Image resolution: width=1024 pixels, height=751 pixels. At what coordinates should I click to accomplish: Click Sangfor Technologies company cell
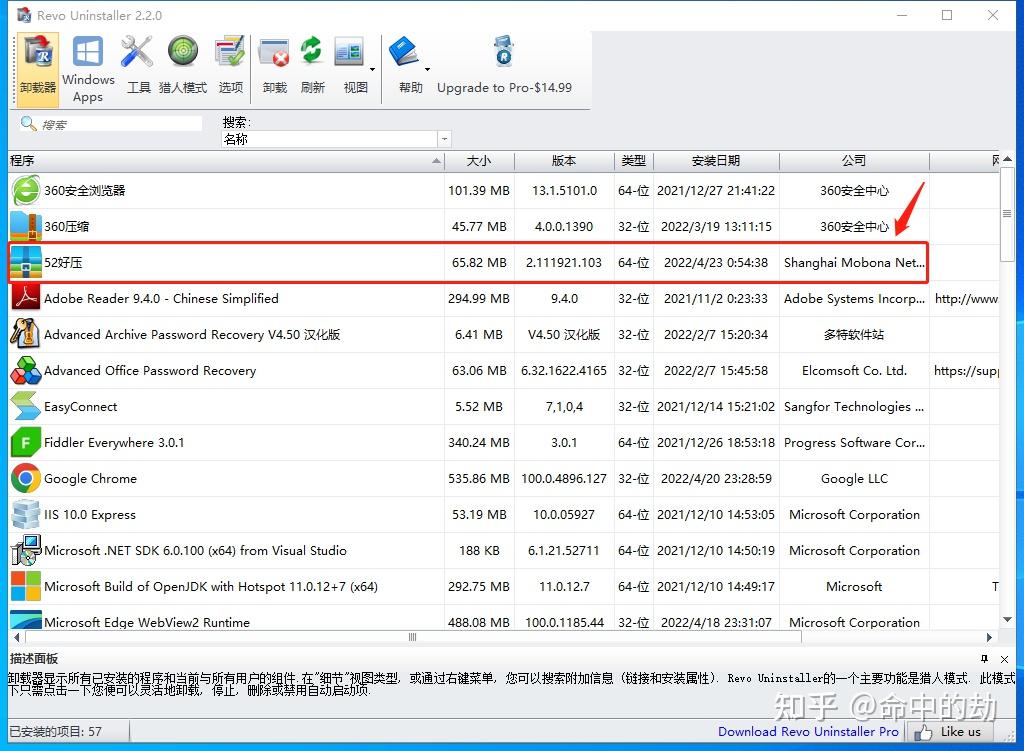coord(854,406)
